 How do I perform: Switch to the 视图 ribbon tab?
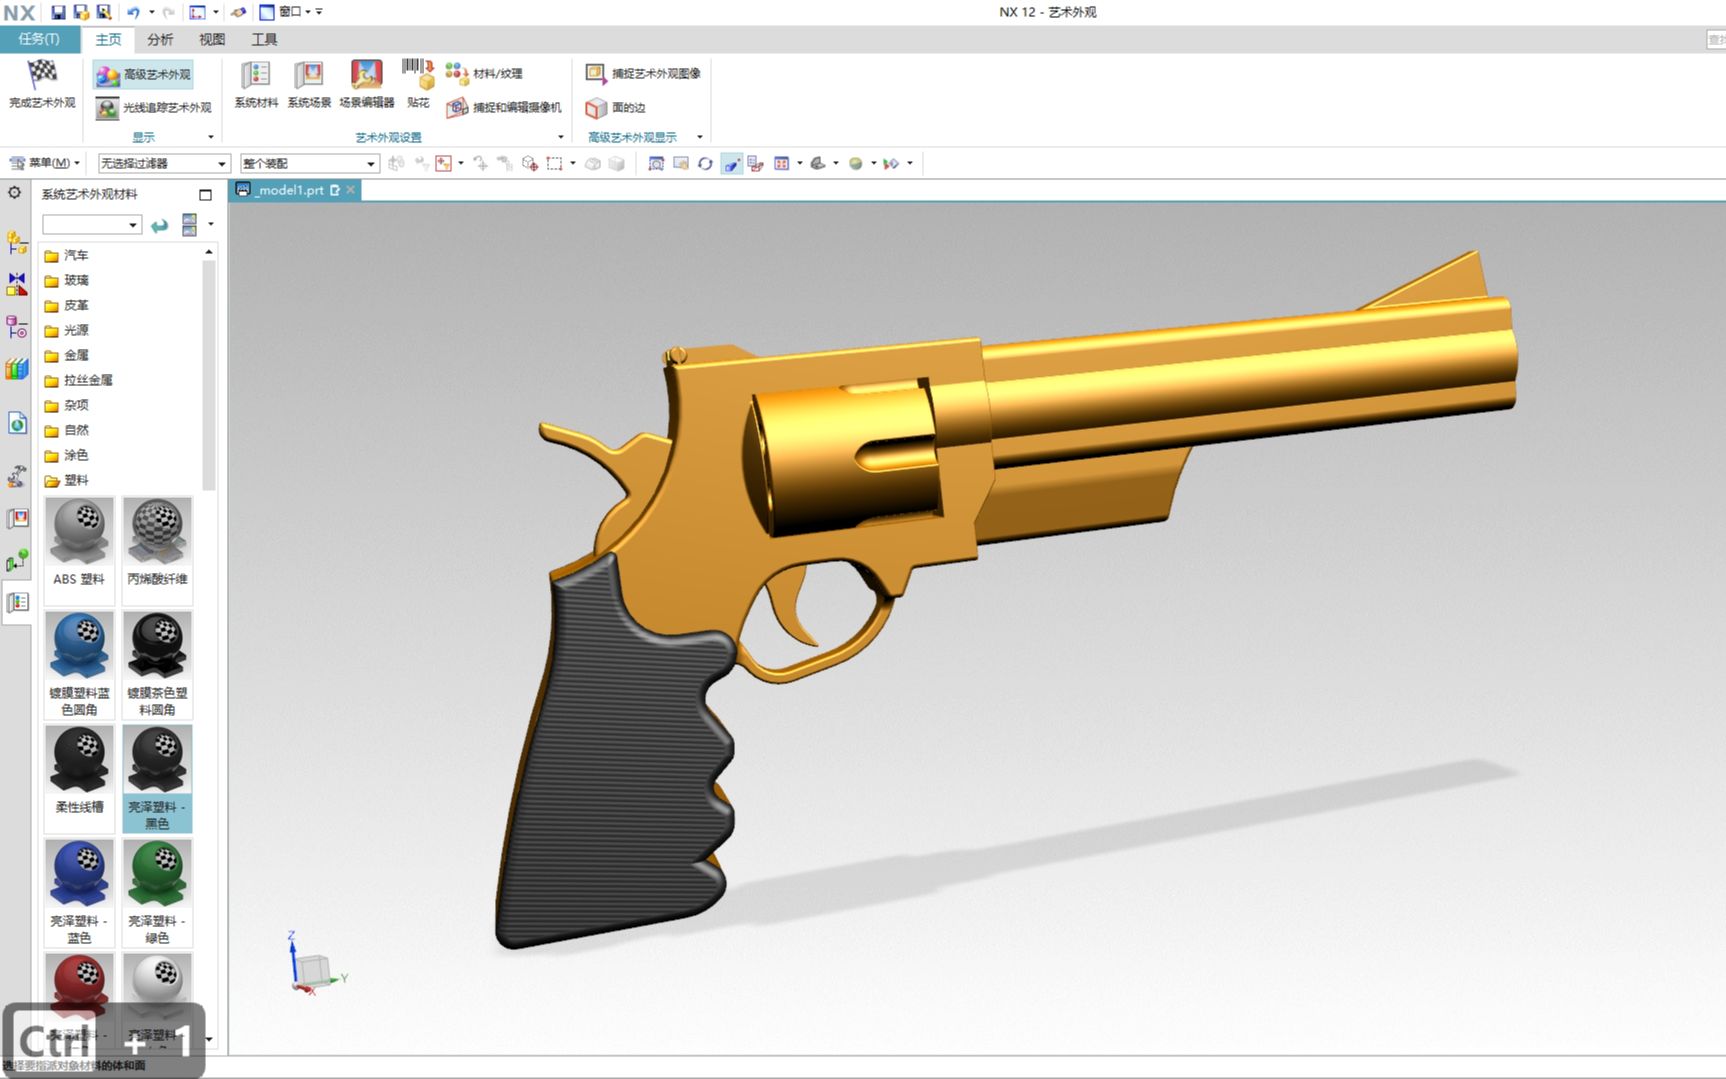[x=212, y=39]
